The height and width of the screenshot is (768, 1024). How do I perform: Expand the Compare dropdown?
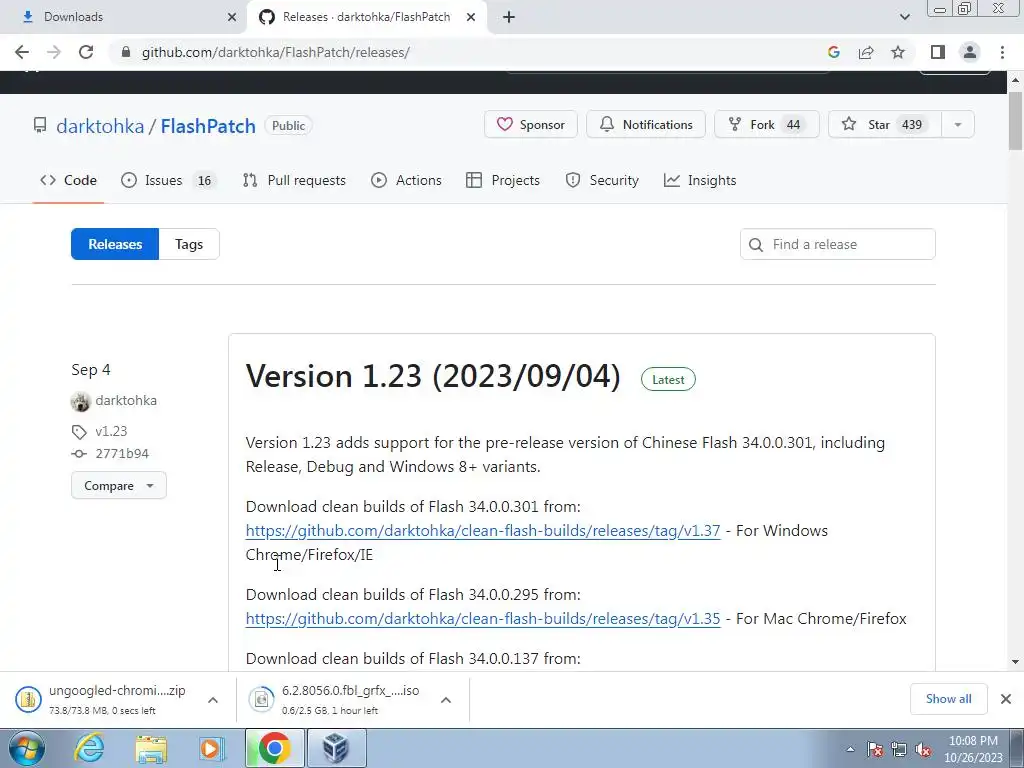coord(119,485)
